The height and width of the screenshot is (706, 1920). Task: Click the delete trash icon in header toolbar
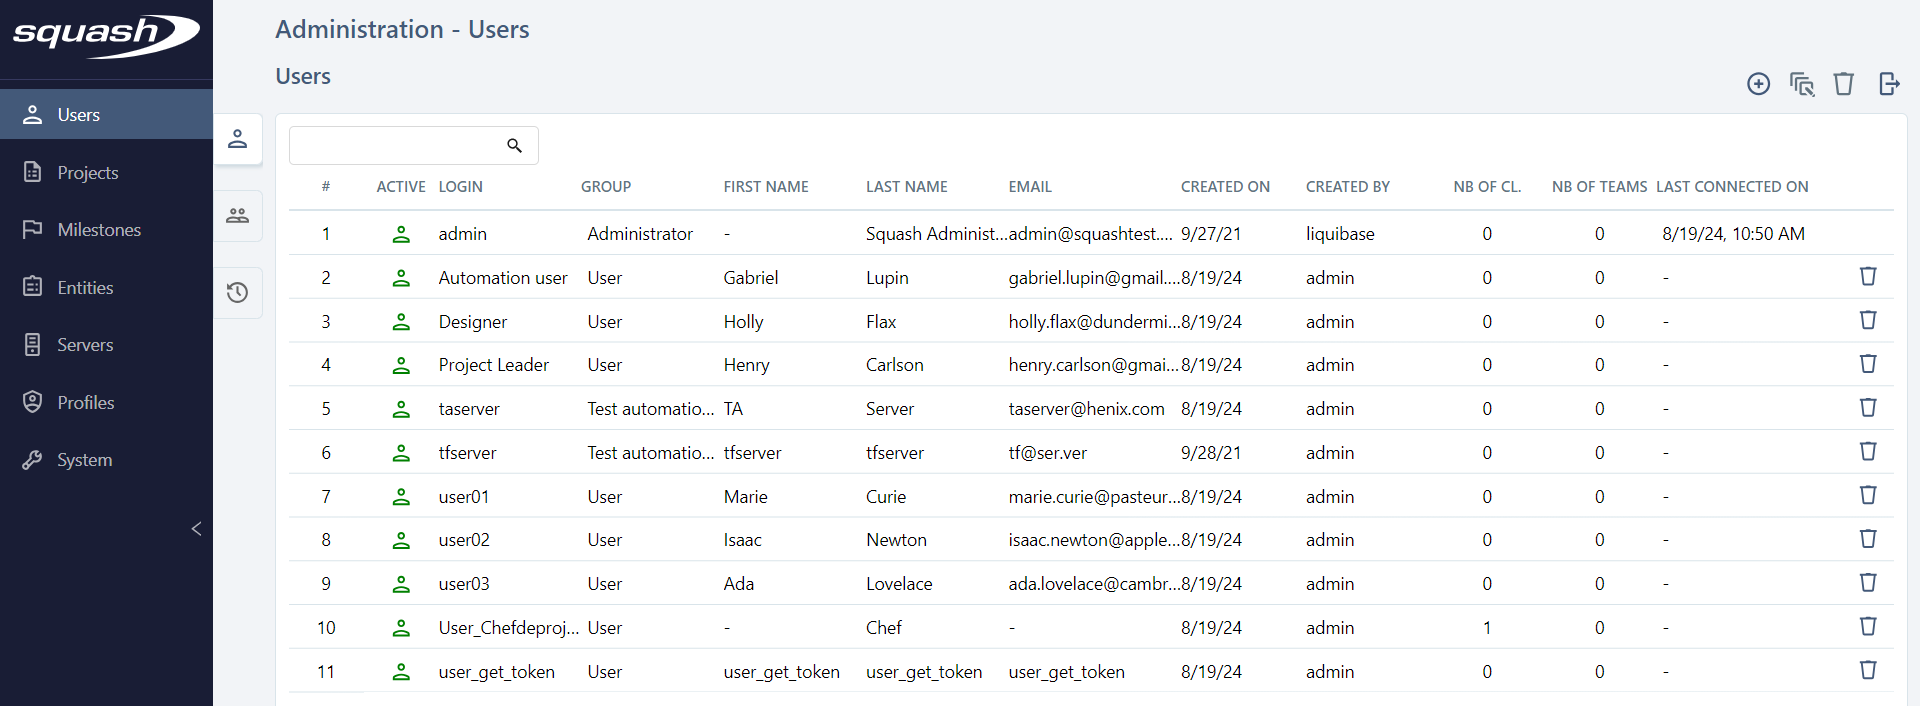[1843, 84]
